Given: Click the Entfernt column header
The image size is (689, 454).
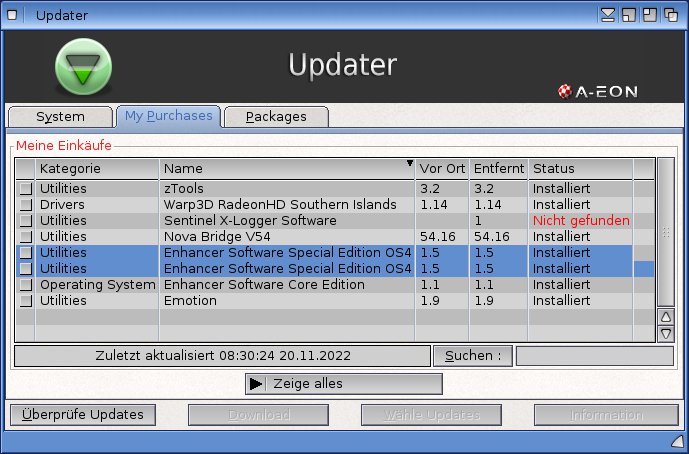Looking at the screenshot, I should (x=499, y=169).
